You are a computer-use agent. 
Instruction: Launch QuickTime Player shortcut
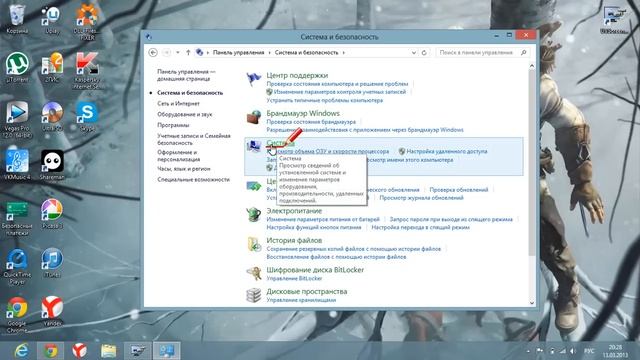(17, 266)
